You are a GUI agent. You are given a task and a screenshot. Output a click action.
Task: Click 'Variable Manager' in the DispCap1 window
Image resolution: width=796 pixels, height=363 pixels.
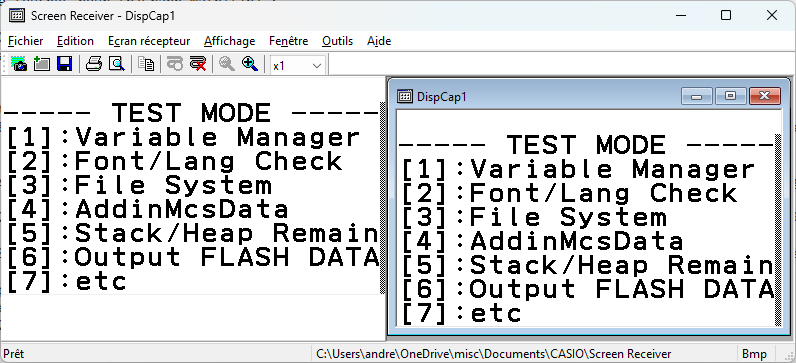click(613, 170)
